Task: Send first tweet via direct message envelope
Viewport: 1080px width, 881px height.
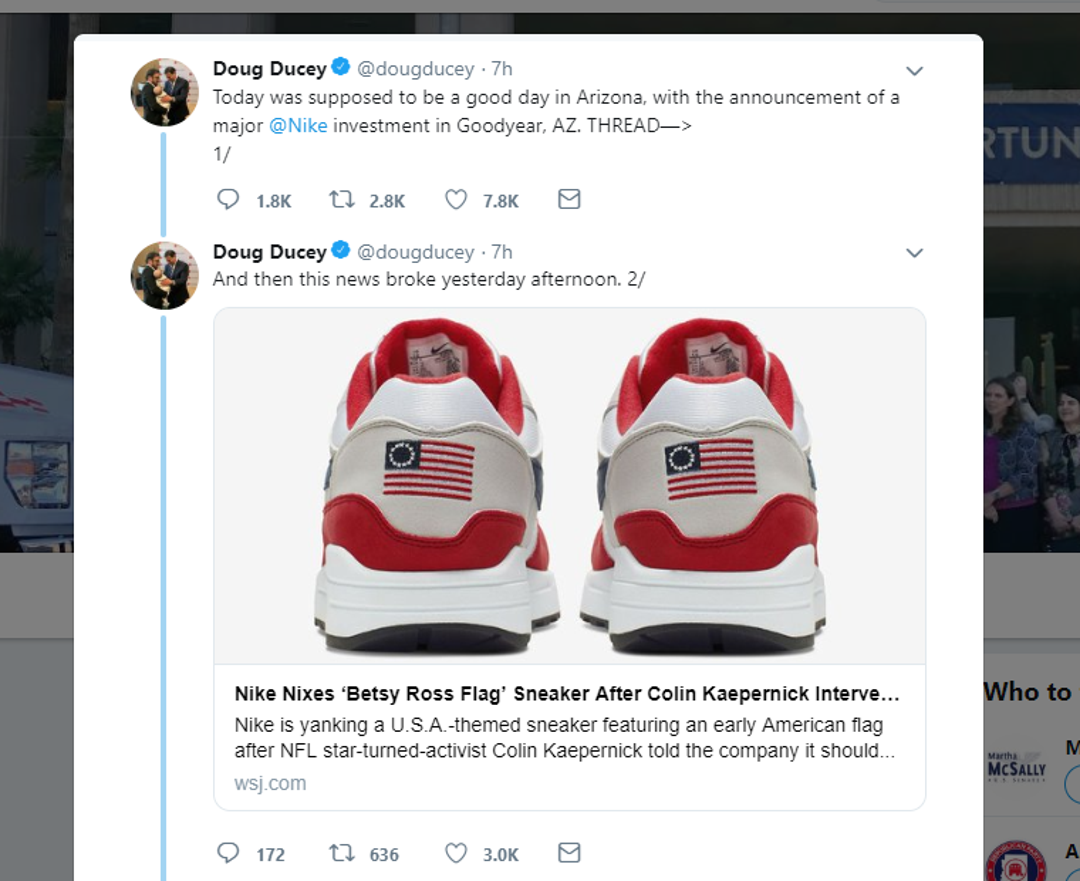Action: [x=569, y=200]
